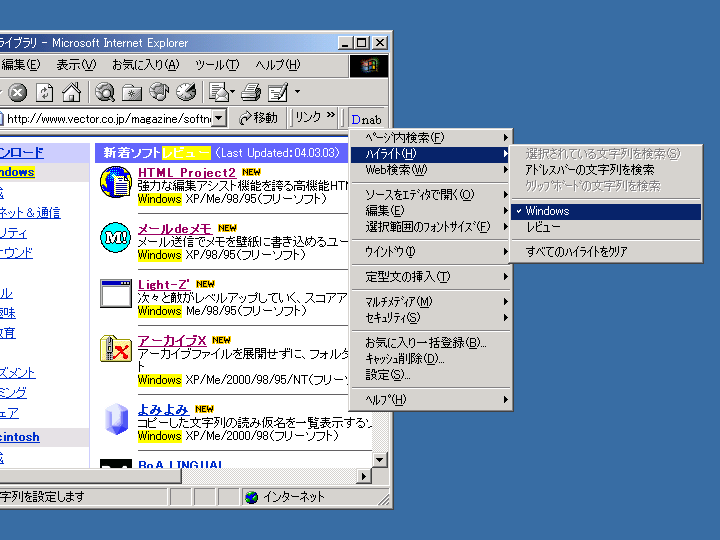Screen dimensions: 720x540
Task: Toggle the checked Windows highlight entry
Action: click(x=606, y=211)
